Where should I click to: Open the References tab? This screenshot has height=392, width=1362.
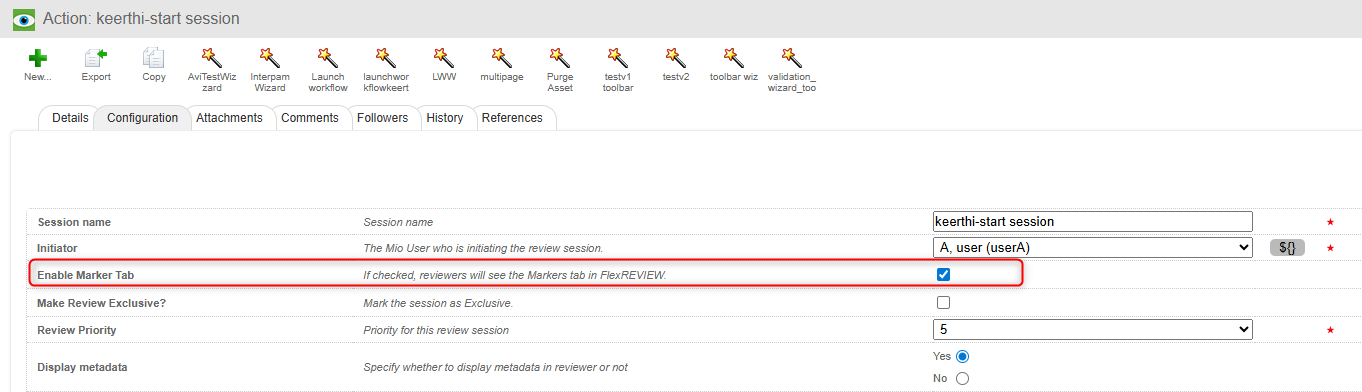click(512, 118)
